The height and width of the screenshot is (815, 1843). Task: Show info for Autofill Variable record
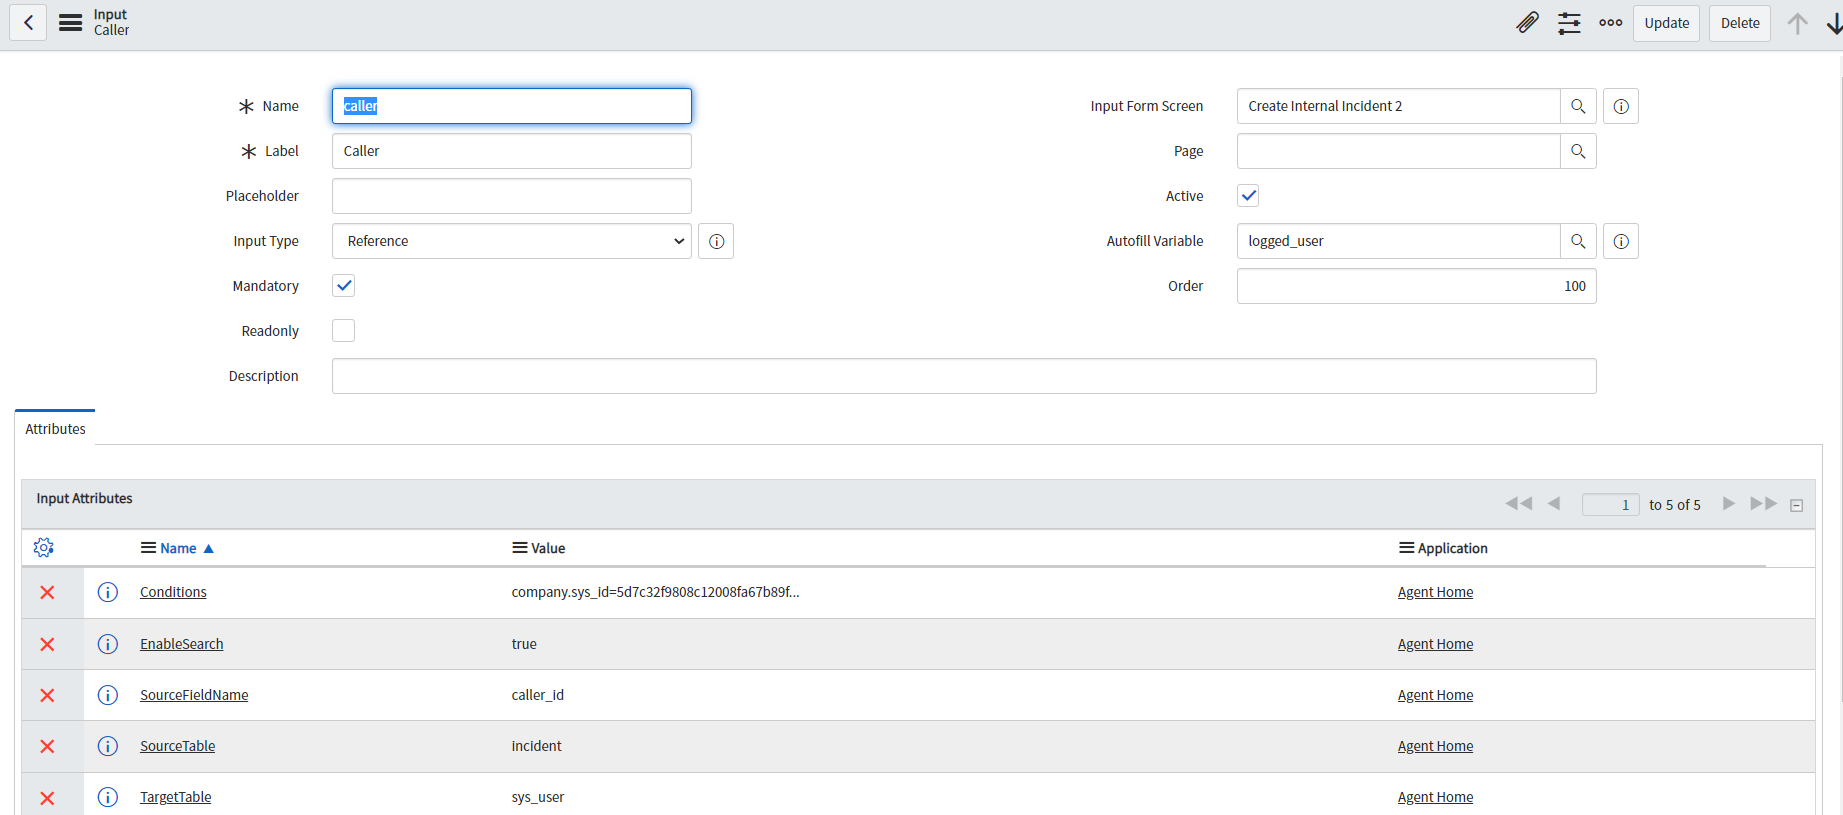pos(1621,241)
